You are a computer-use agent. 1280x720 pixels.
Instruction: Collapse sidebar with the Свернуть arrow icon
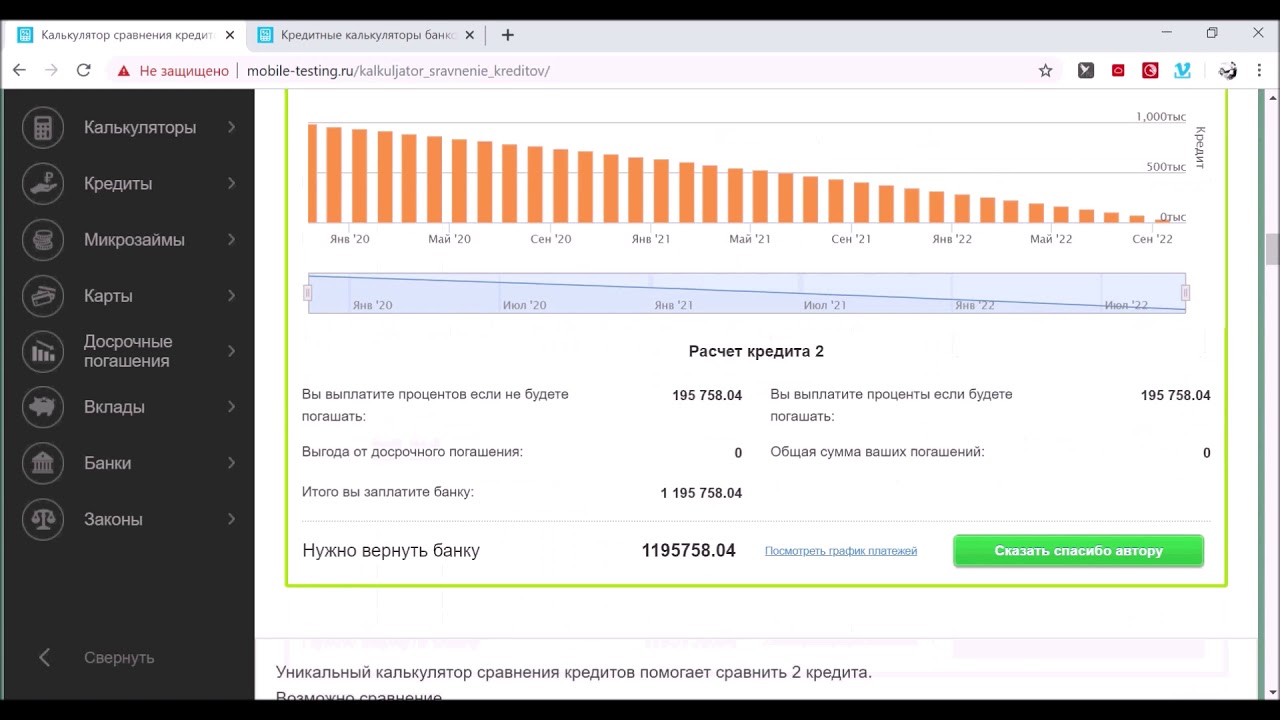click(x=44, y=657)
